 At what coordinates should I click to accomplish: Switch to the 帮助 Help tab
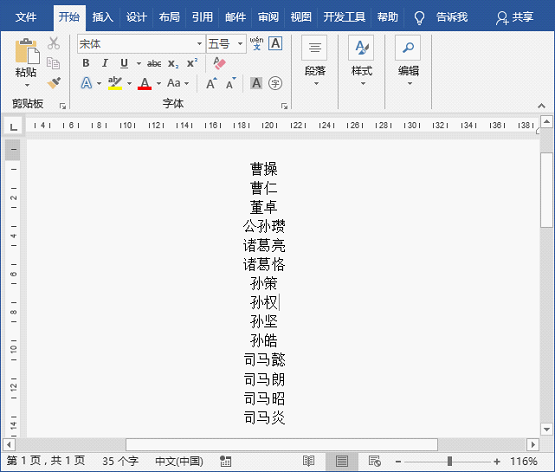point(388,17)
